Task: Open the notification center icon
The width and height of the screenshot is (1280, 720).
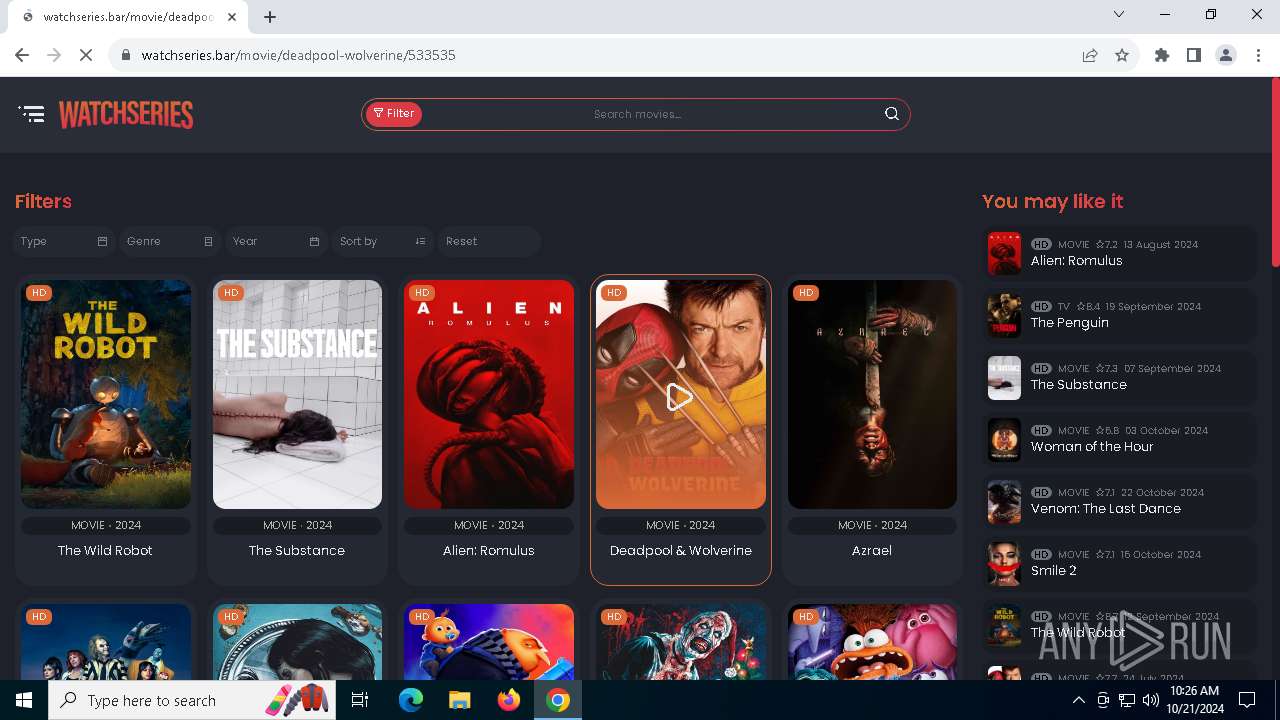Action: pyautogui.click(x=1247, y=700)
